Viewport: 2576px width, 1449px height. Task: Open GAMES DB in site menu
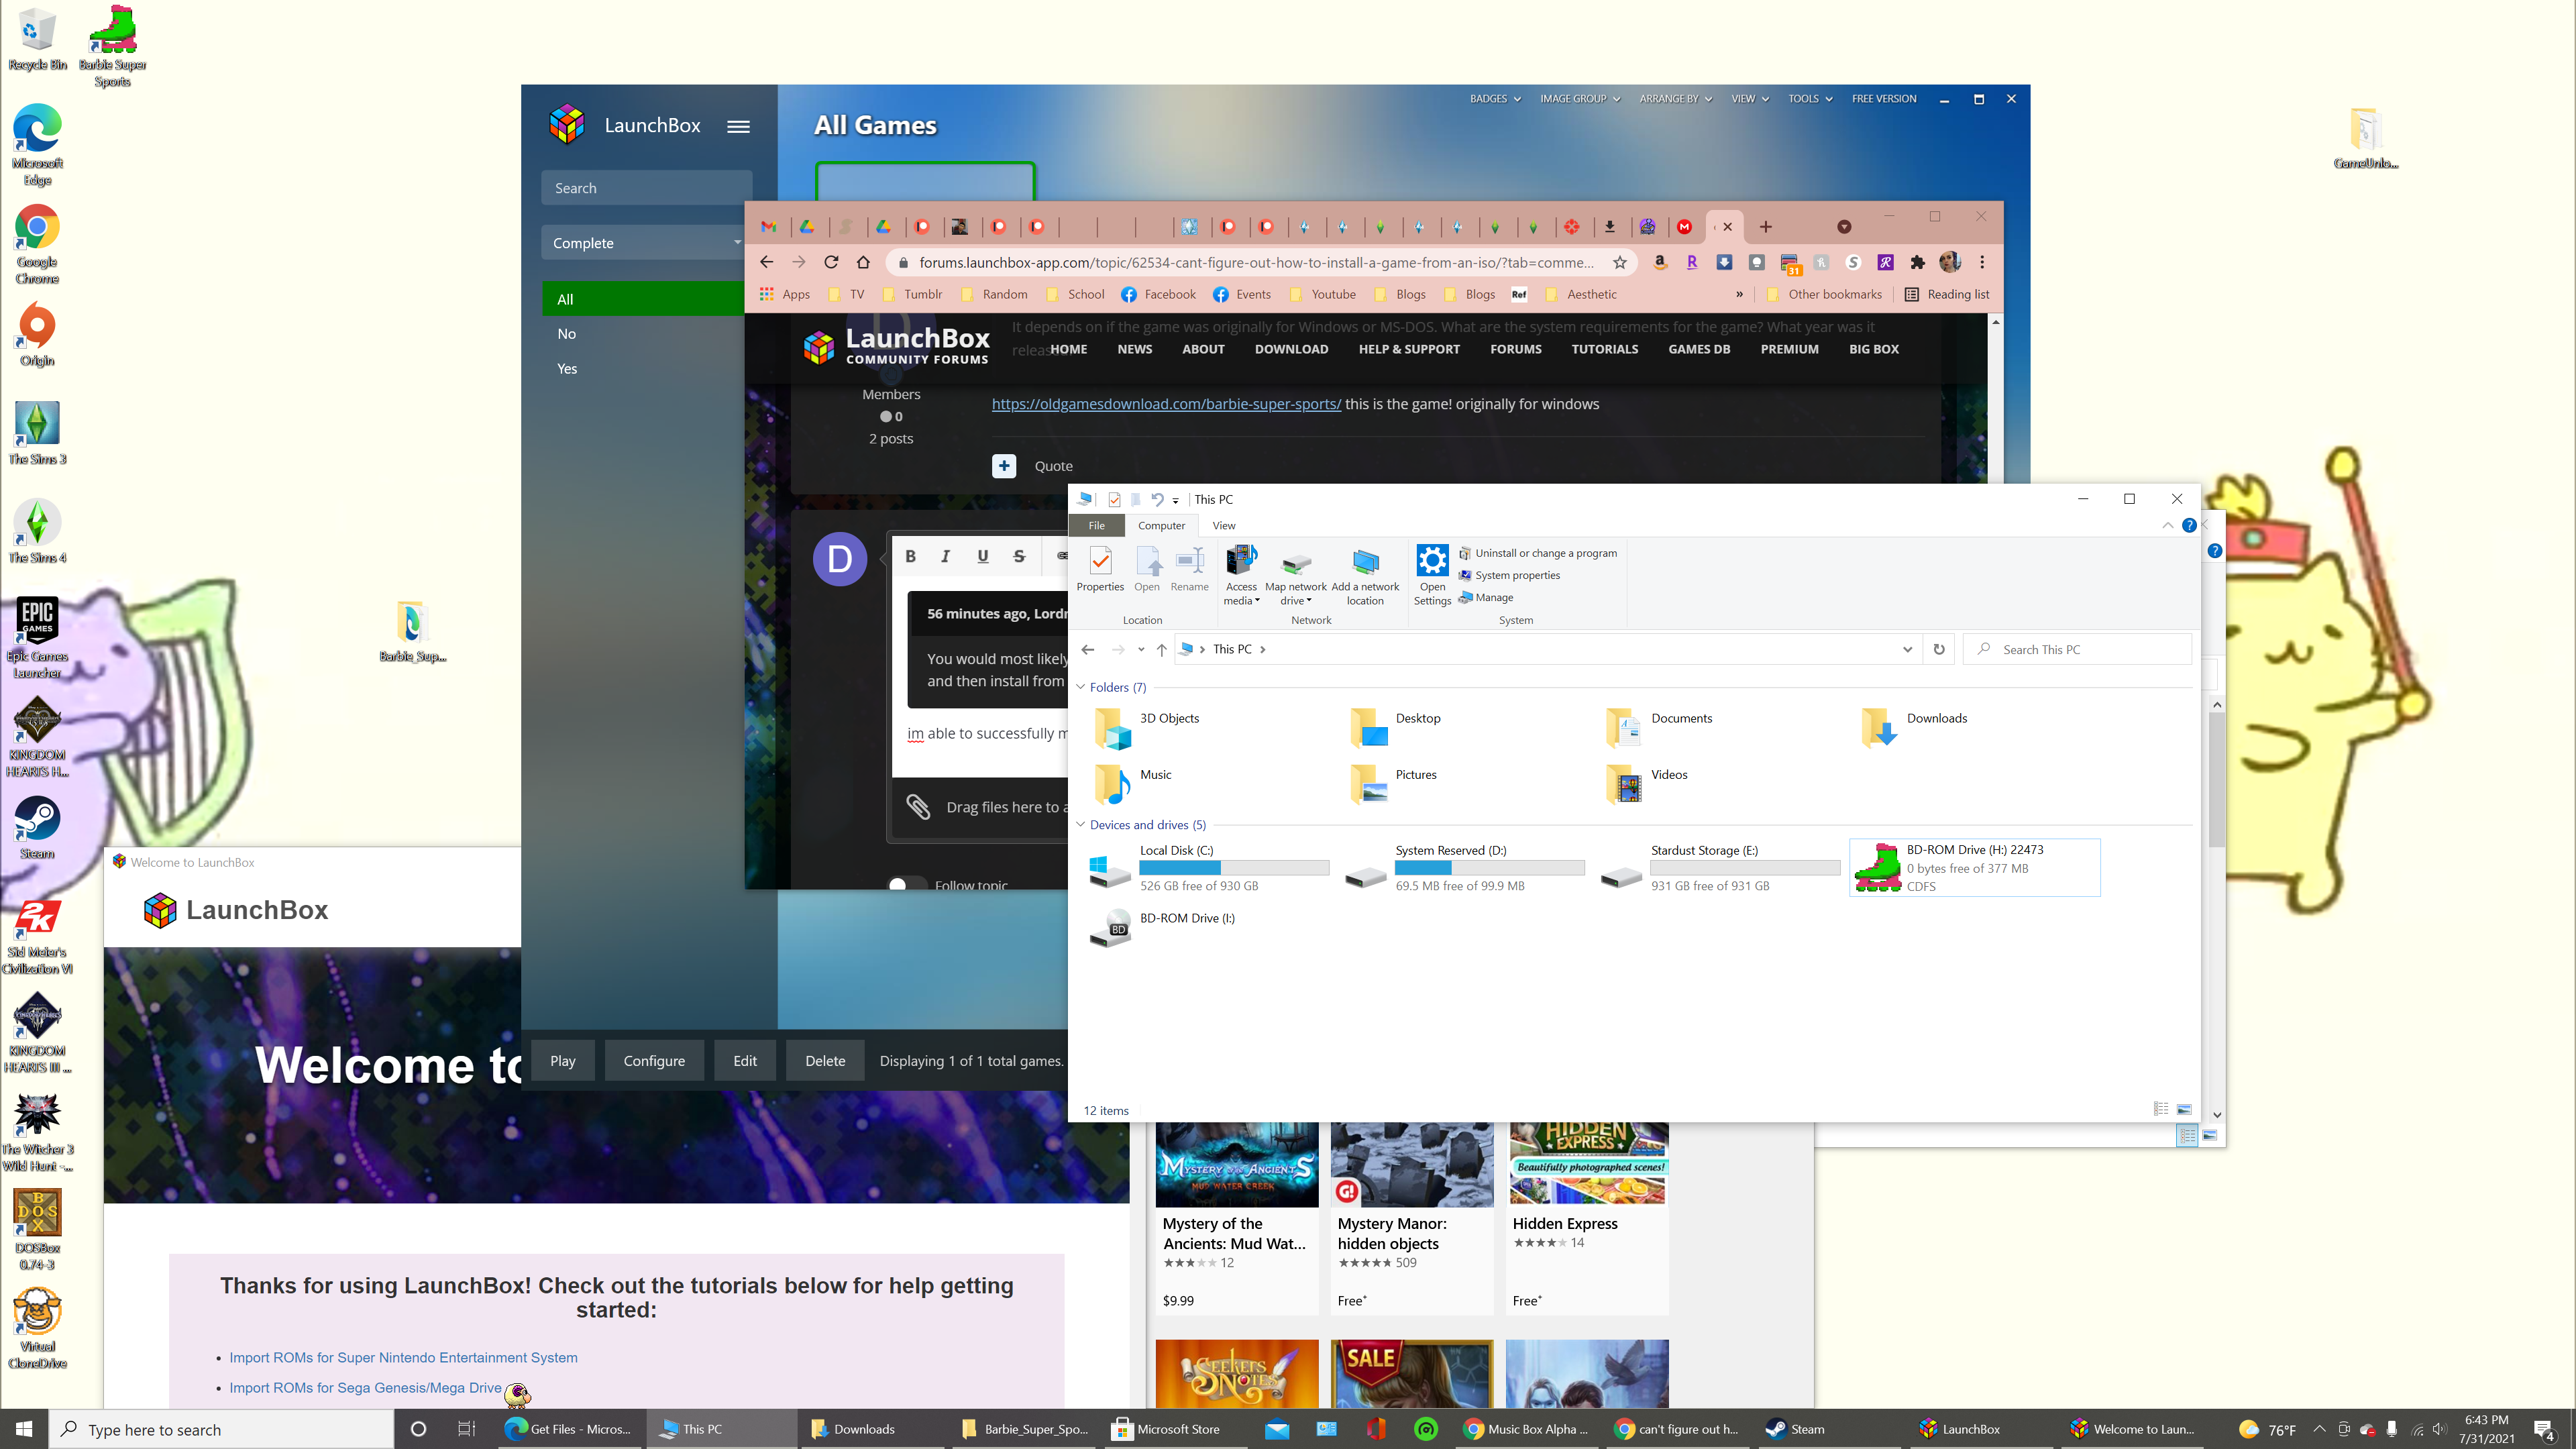coord(1698,349)
